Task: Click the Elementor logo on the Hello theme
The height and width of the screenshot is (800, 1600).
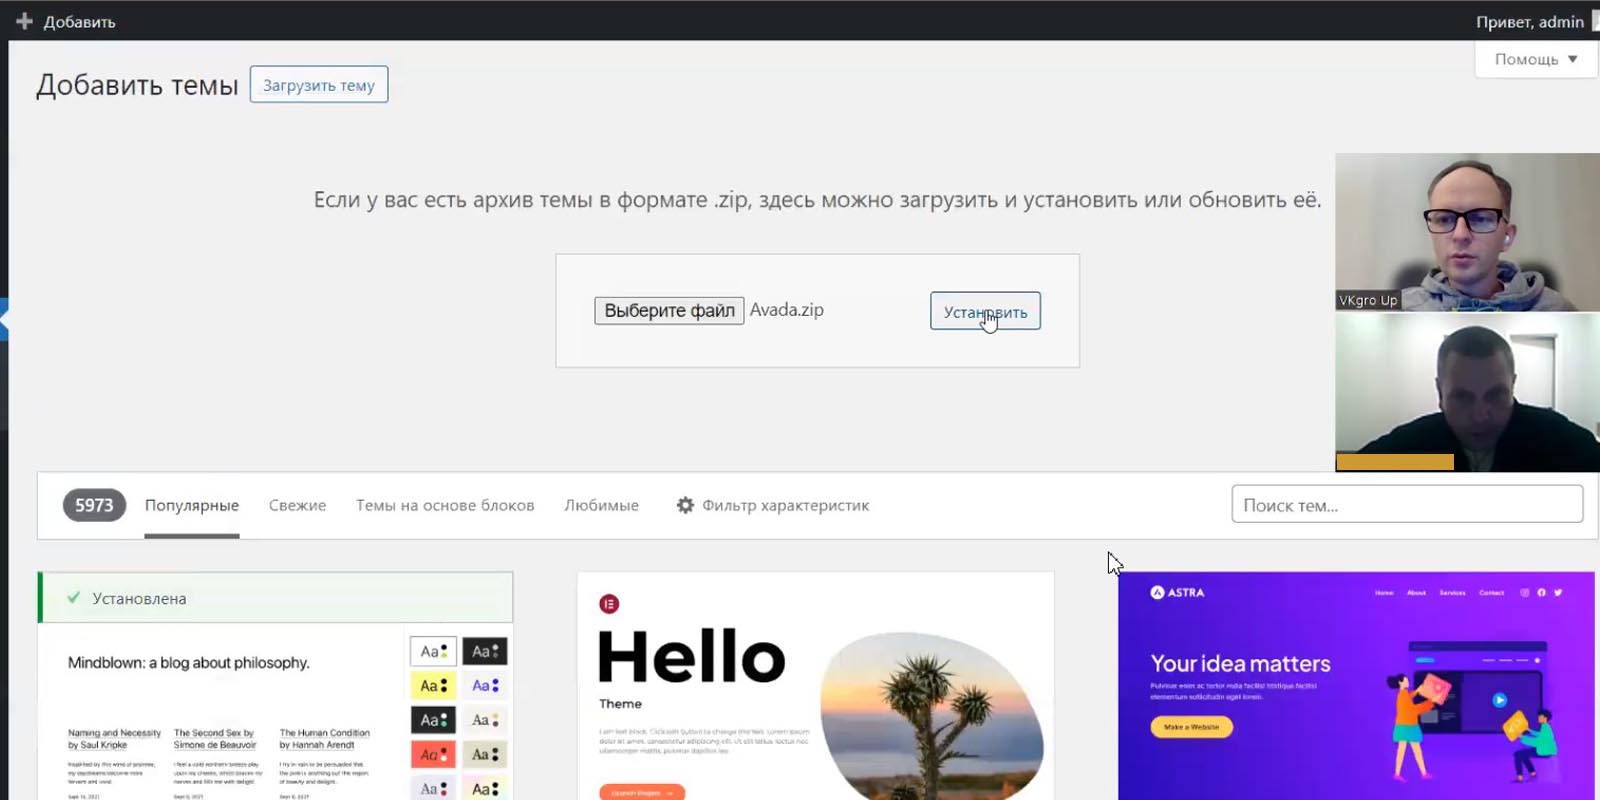Action: (609, 604)
